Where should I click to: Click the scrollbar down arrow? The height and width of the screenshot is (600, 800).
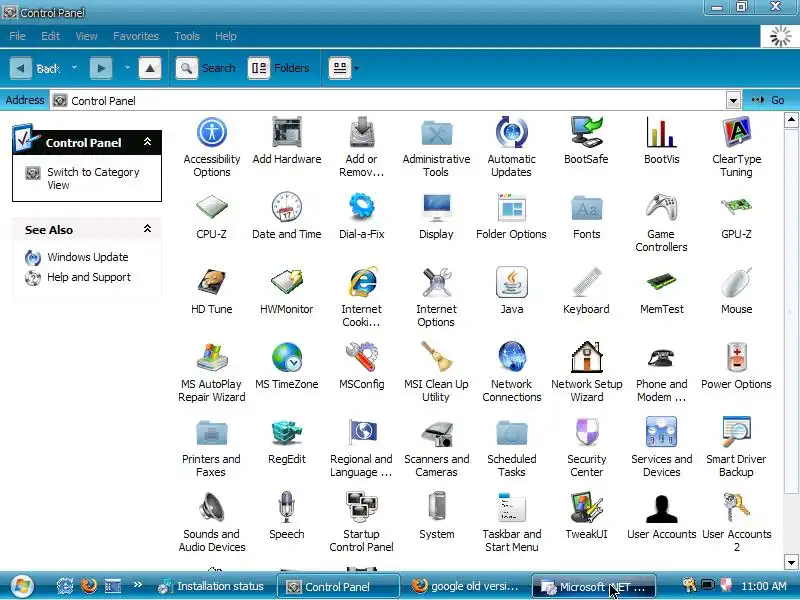(x=791, y=562)
